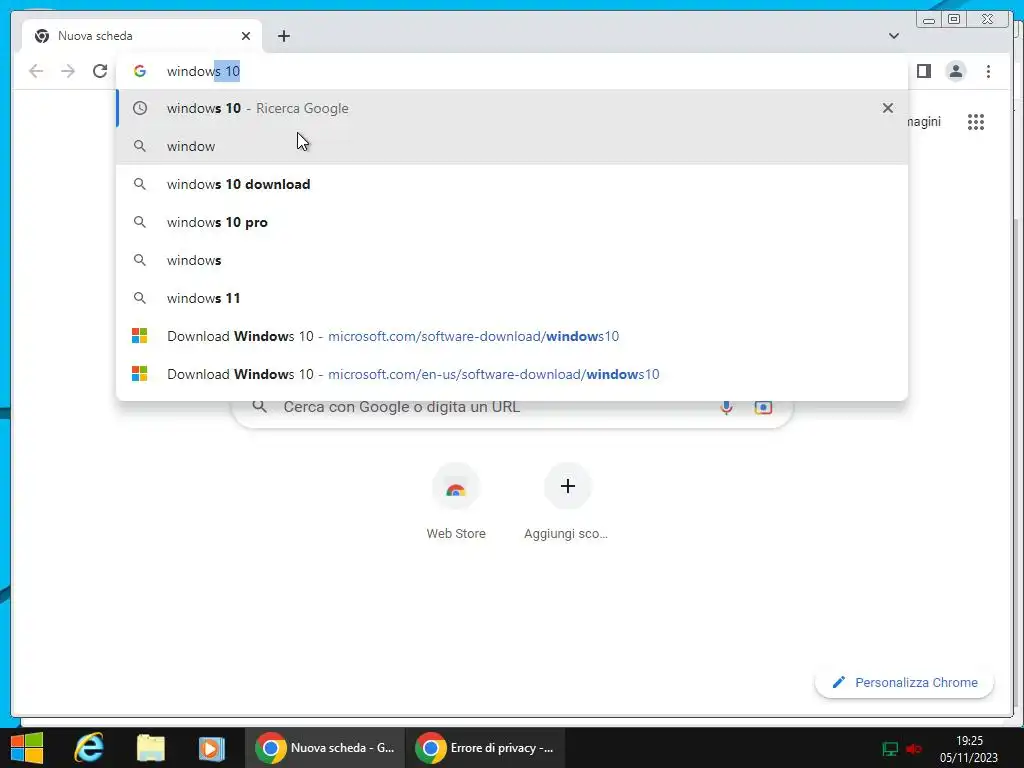Close the Nuova scheda tab
The height and width of the screenshot is (768, 1024).
(246, 36)
